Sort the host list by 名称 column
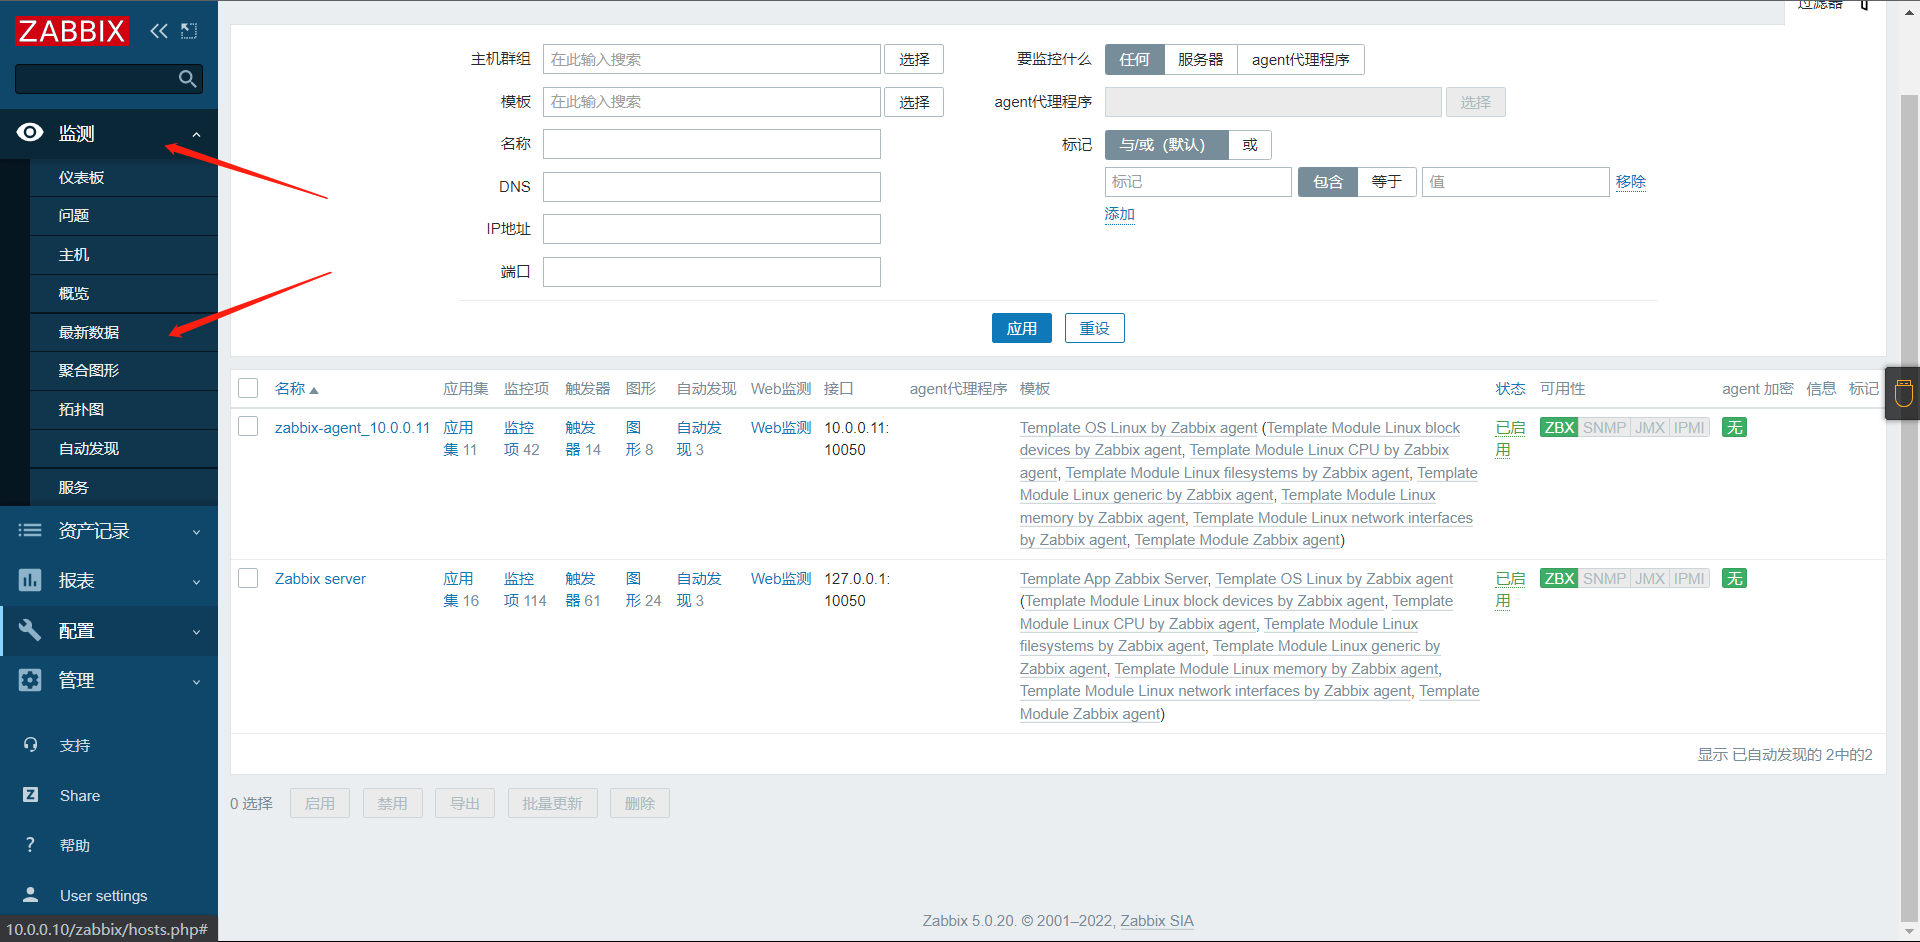1920x942 pixels. click(x=296, y=388)
